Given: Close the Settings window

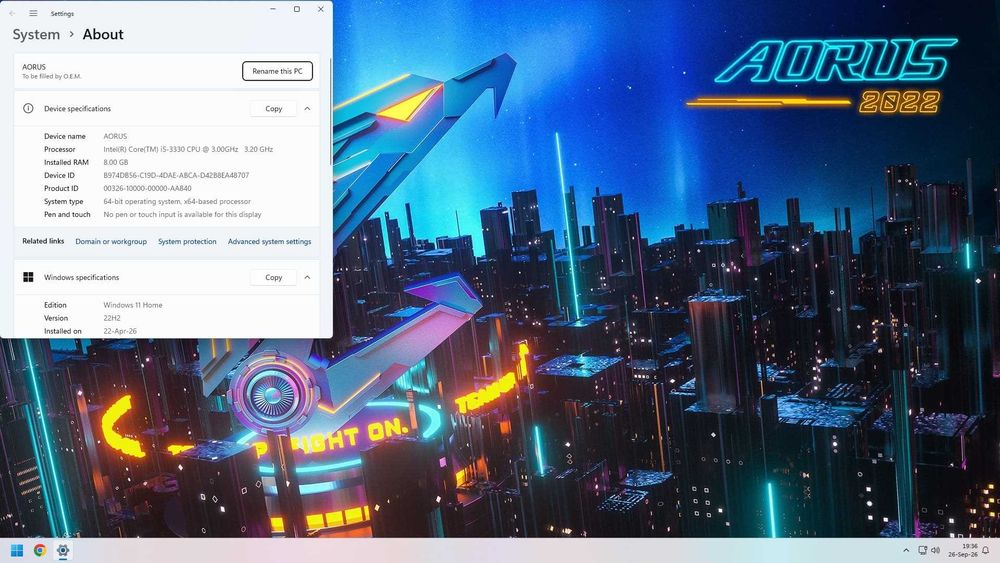Looking at the screenshot, I should 321,9.
